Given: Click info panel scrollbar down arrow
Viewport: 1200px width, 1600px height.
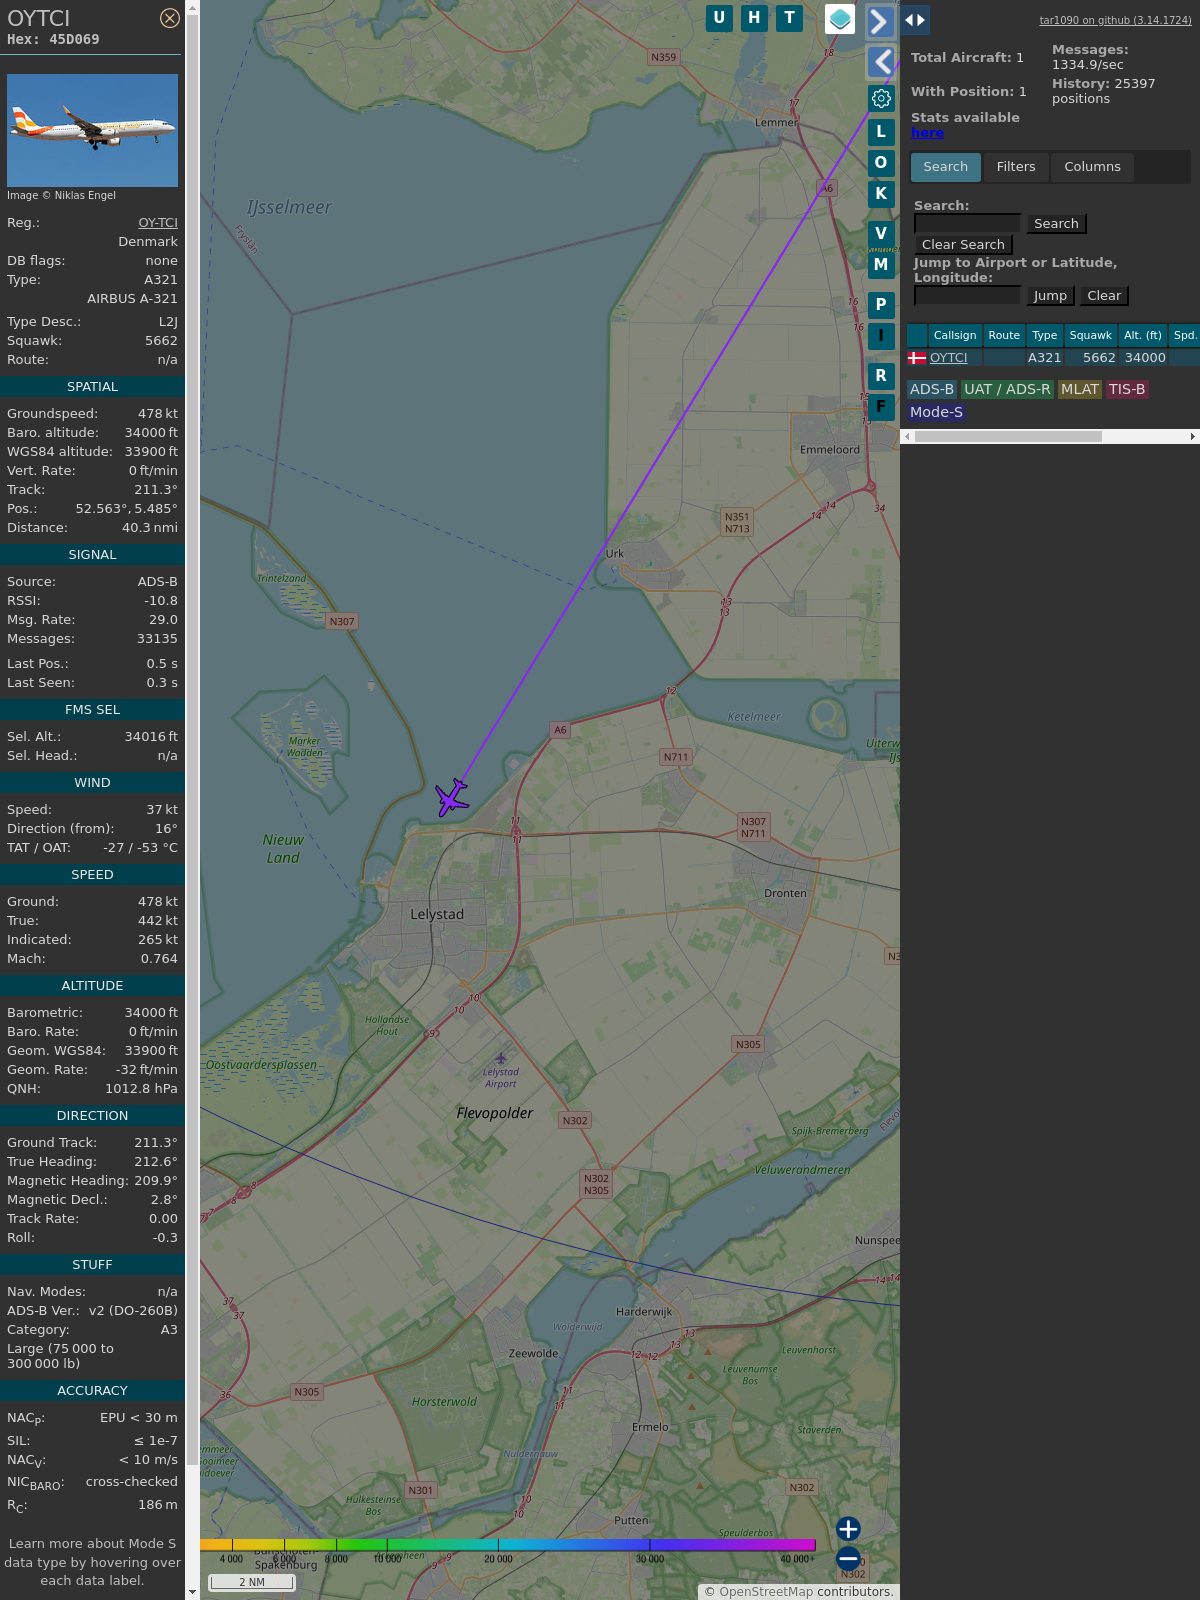Looking at the screenshot, I should point(192,1592).
